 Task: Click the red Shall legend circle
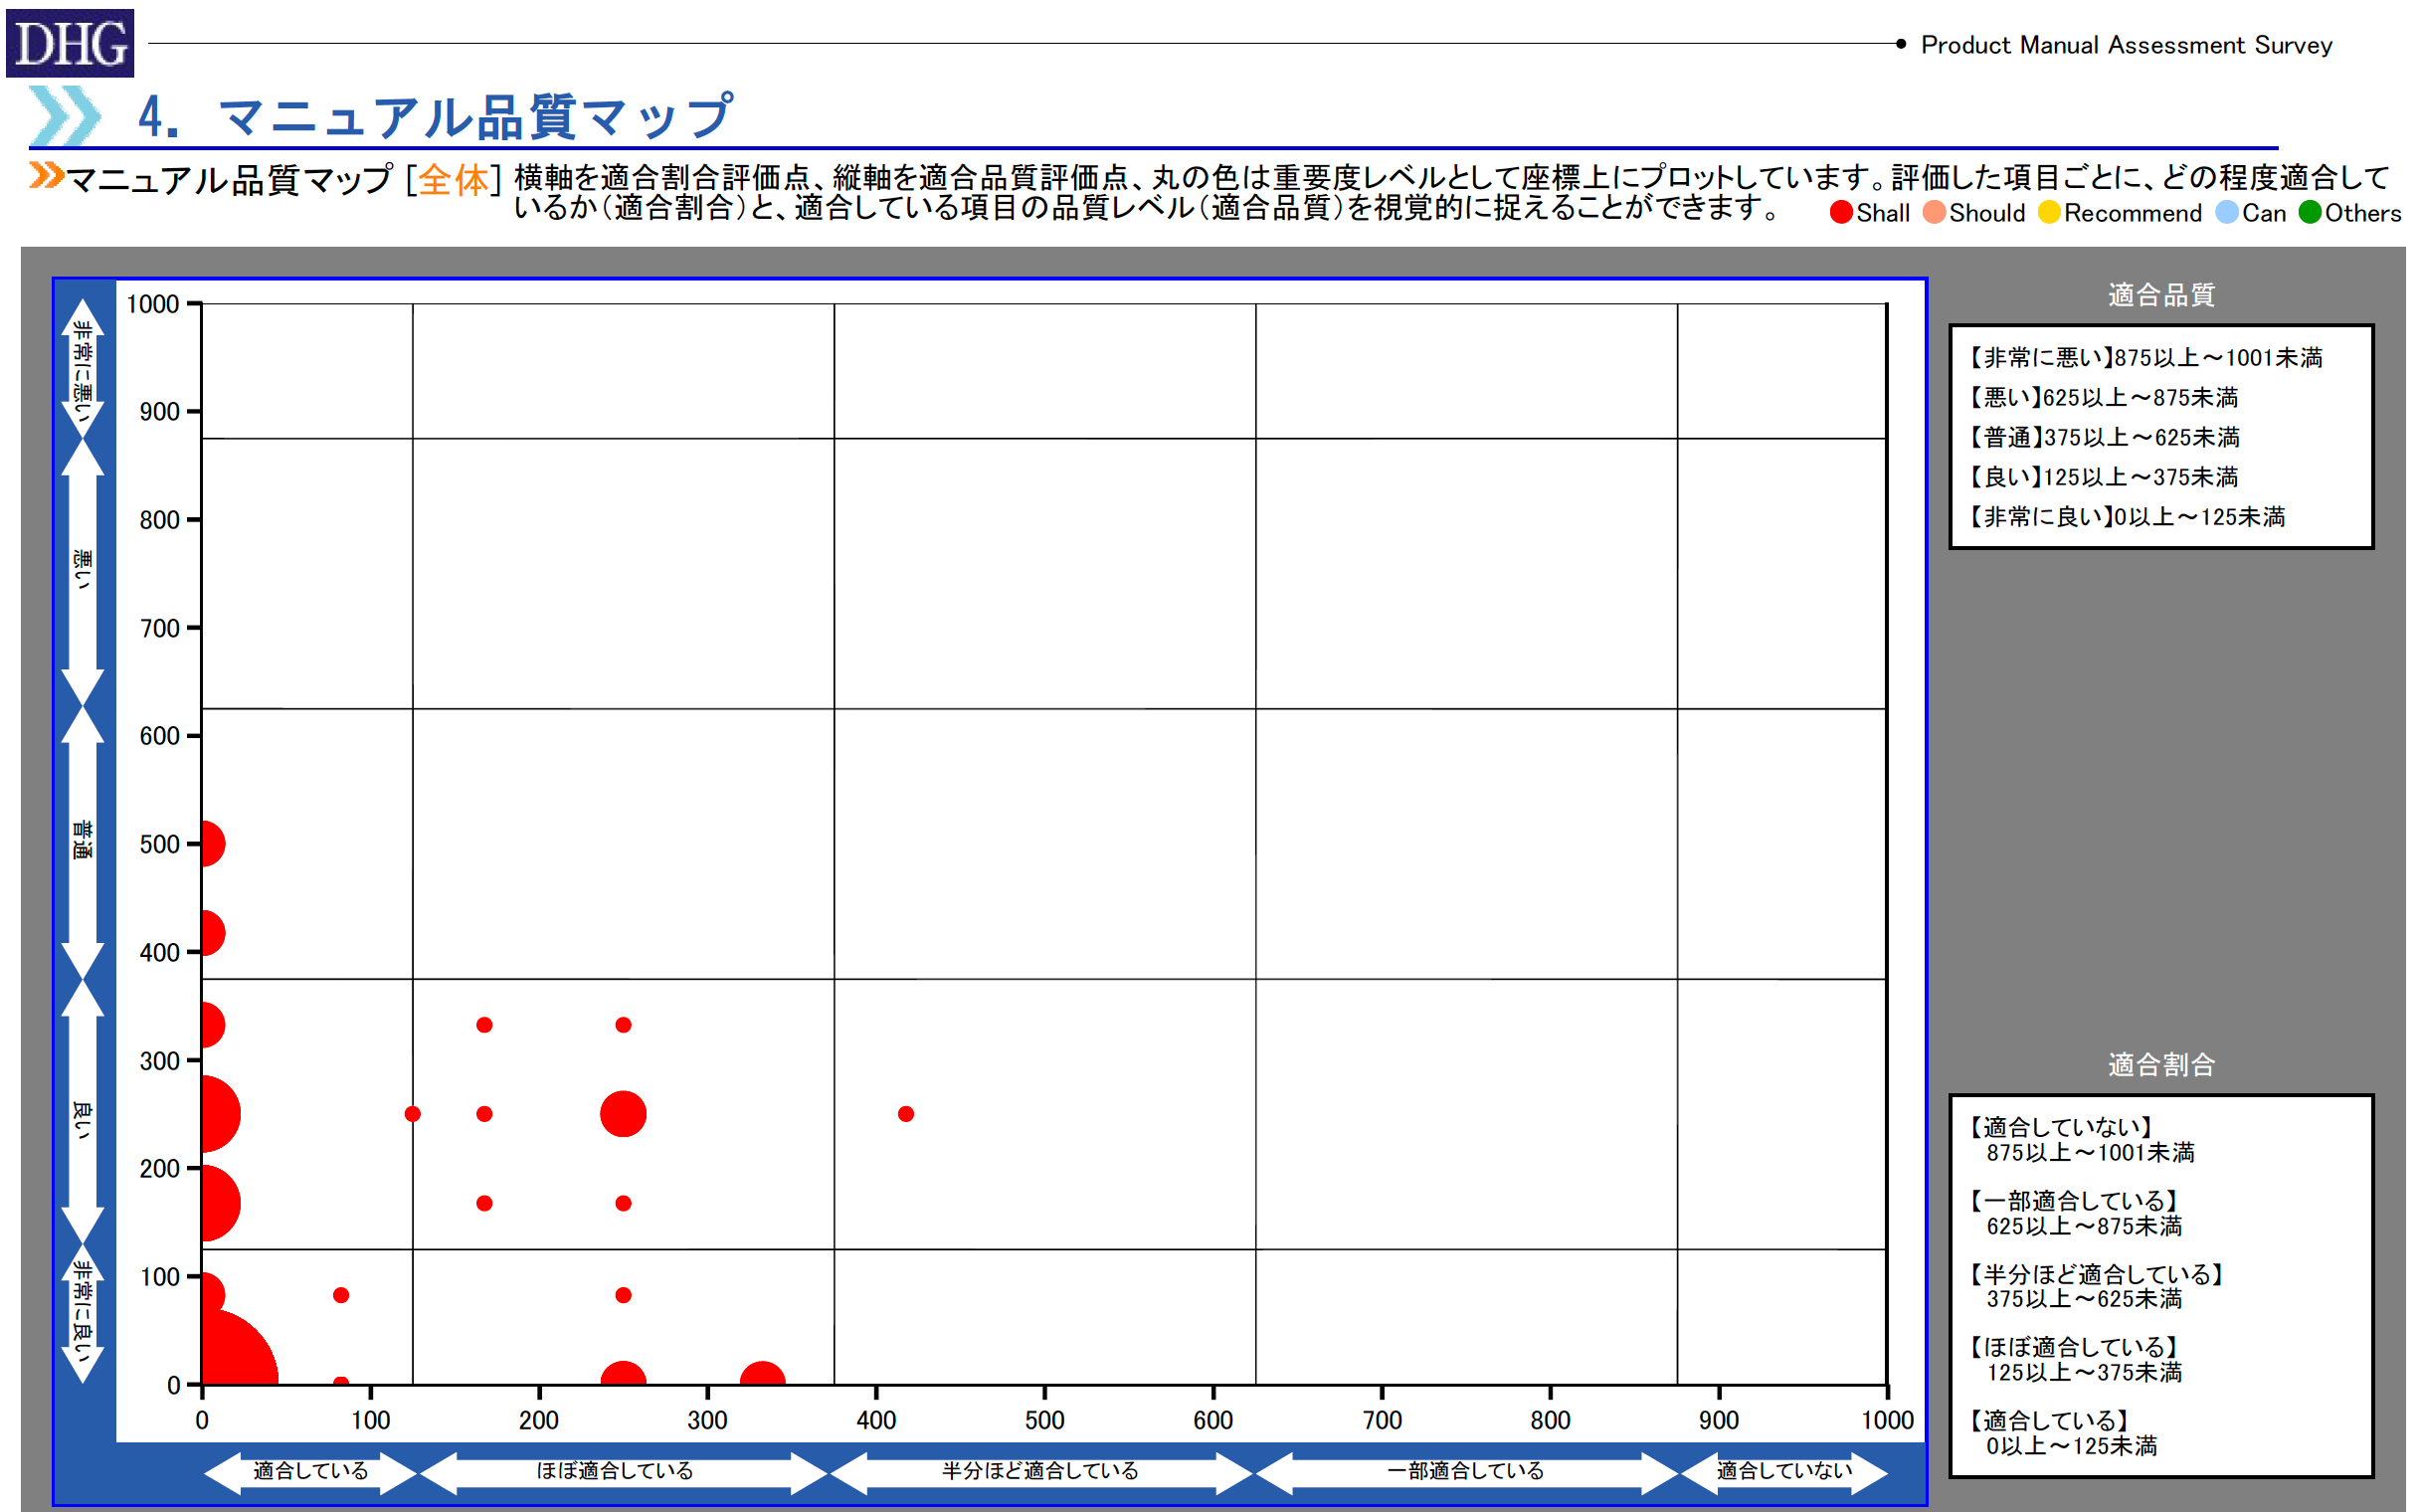tap(1840, 213)
